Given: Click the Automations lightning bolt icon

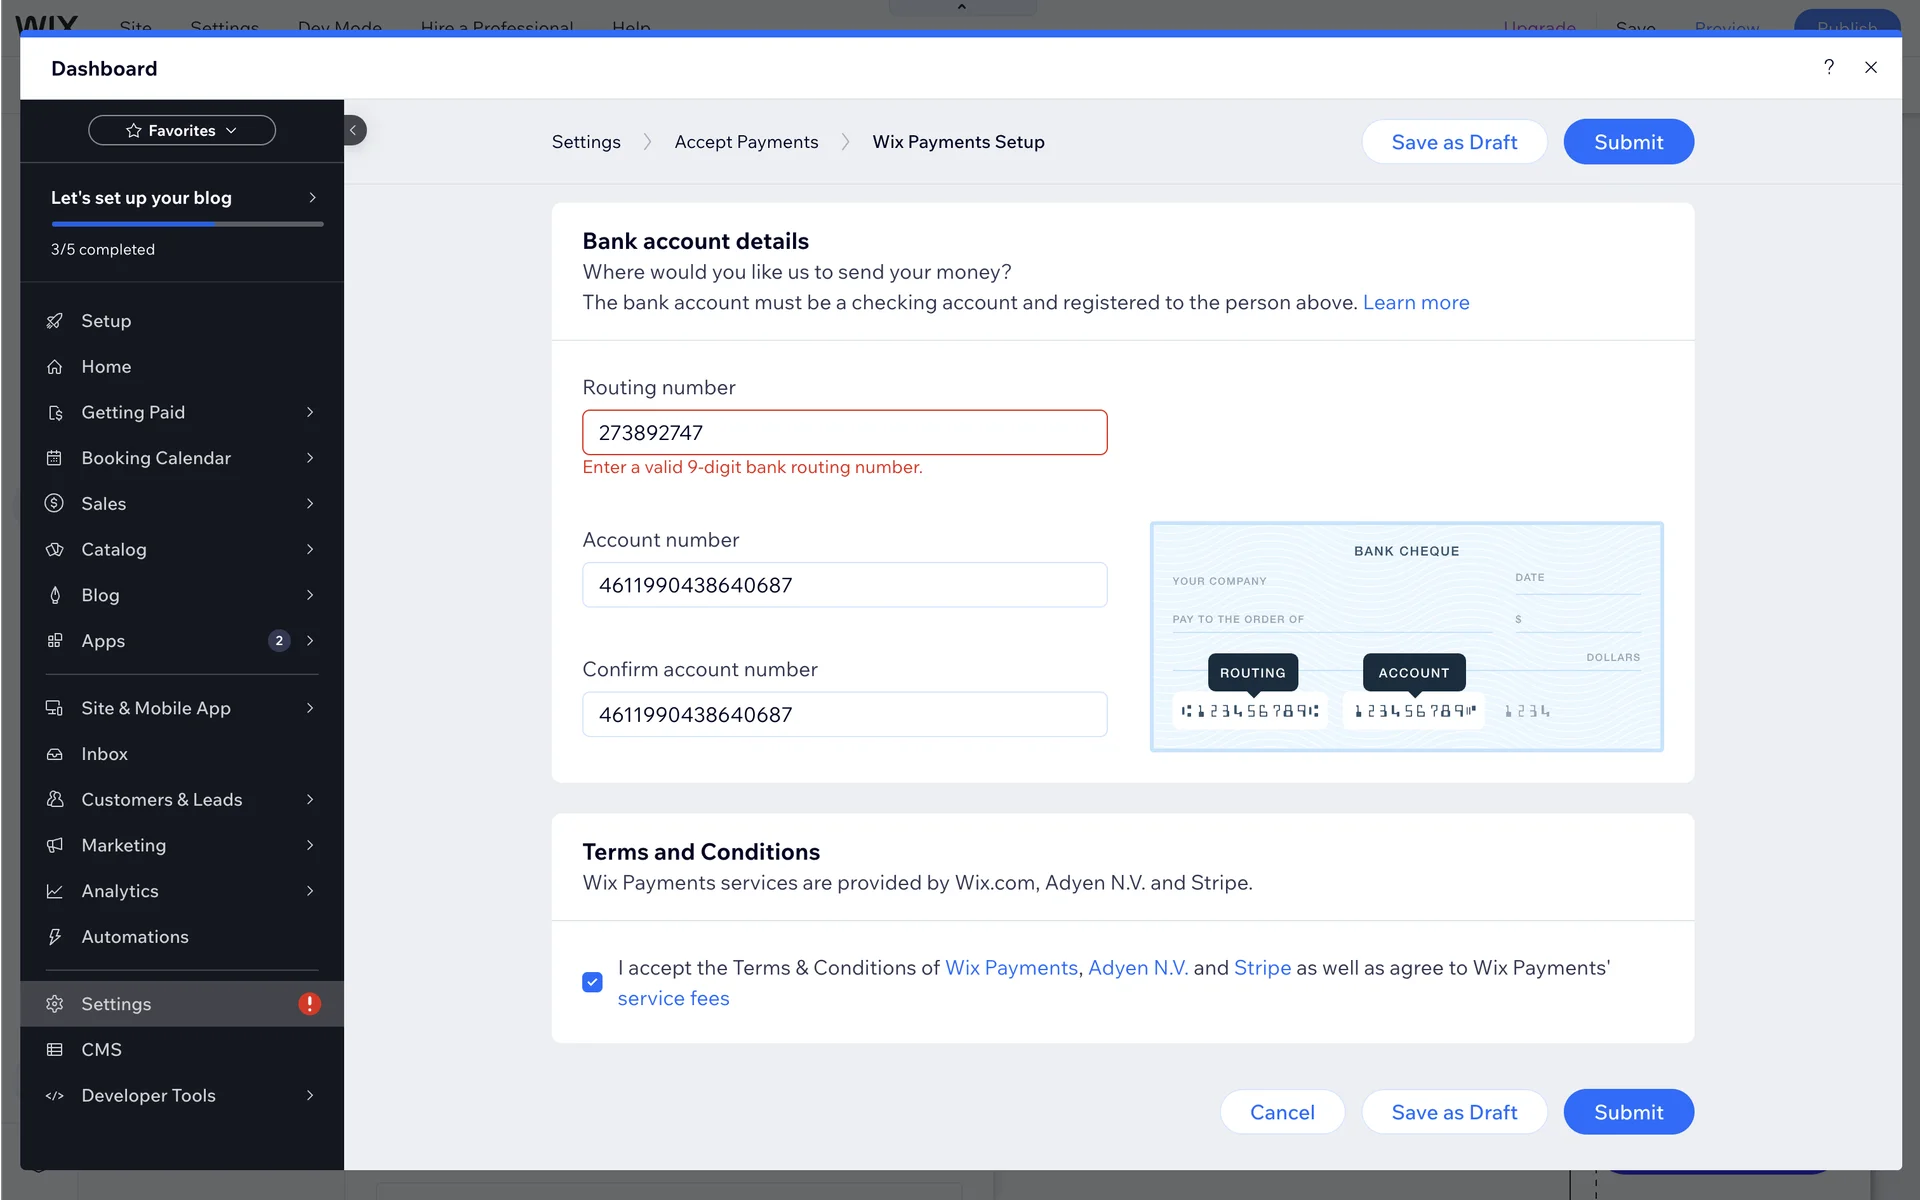Looking at the screenshot, I should coord(55,937).
